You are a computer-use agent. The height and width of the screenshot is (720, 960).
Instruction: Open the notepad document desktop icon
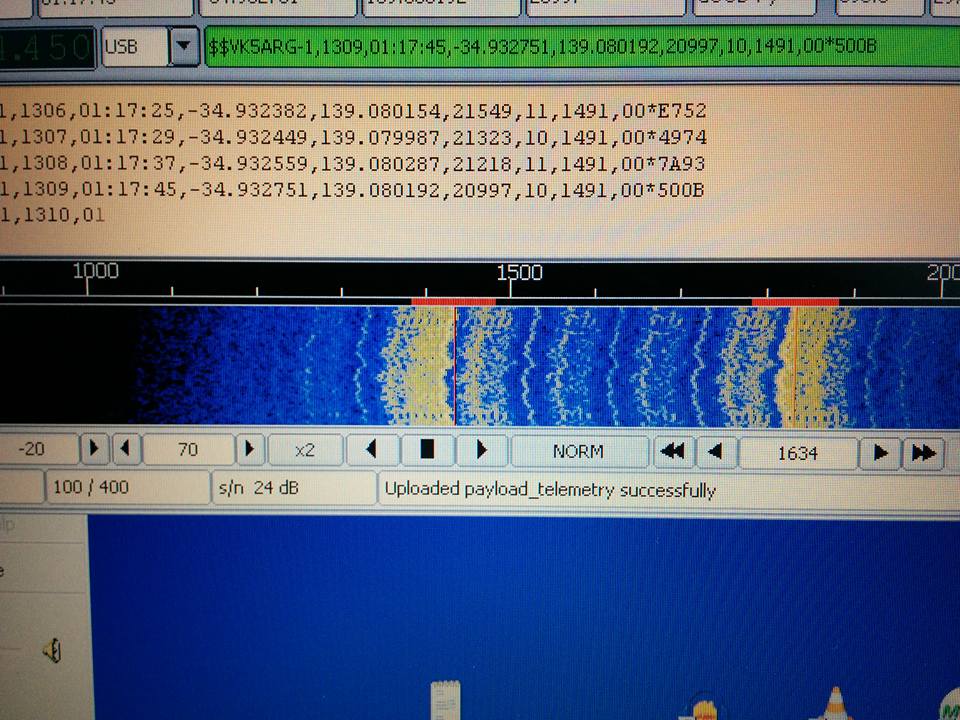[446, 700]
